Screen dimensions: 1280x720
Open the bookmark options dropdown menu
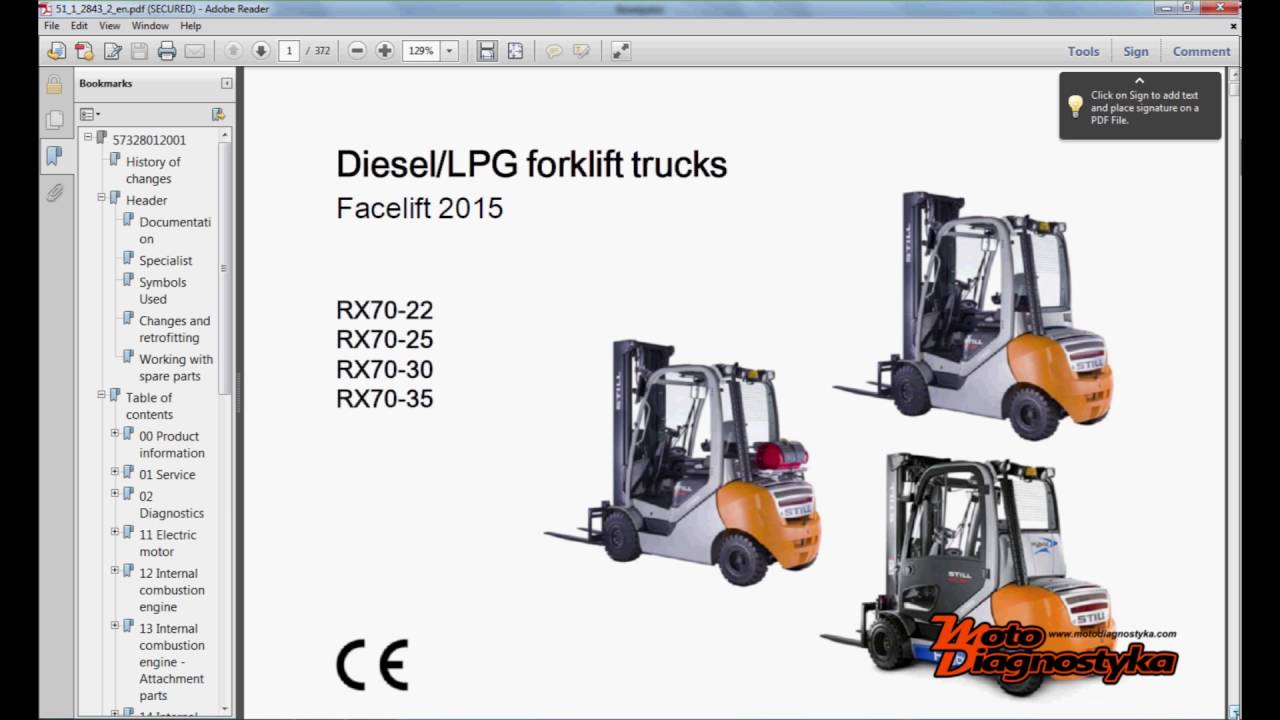(90, 114)
